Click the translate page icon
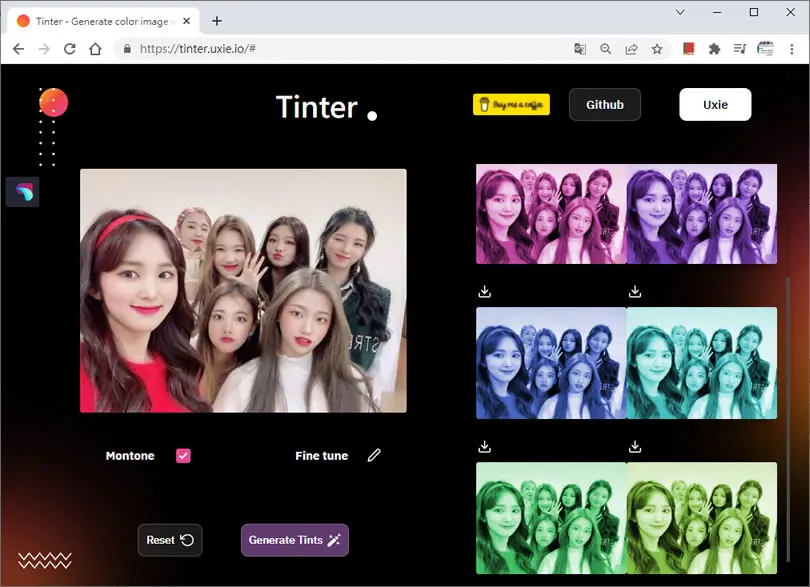Image resolution: width=810 pixels, height=587 pixels. point(580,49)
